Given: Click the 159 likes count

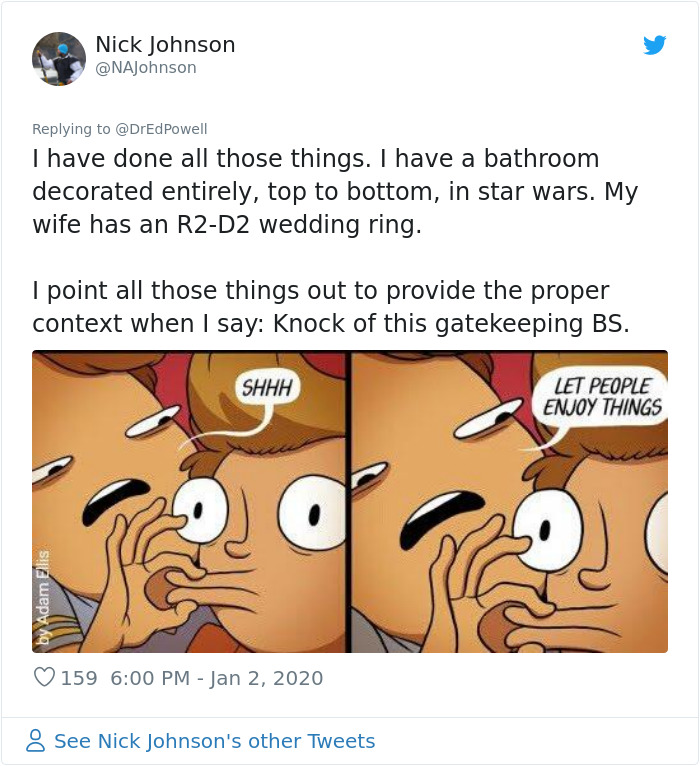Looking at the screenshot, I should [x=79, y=678].
